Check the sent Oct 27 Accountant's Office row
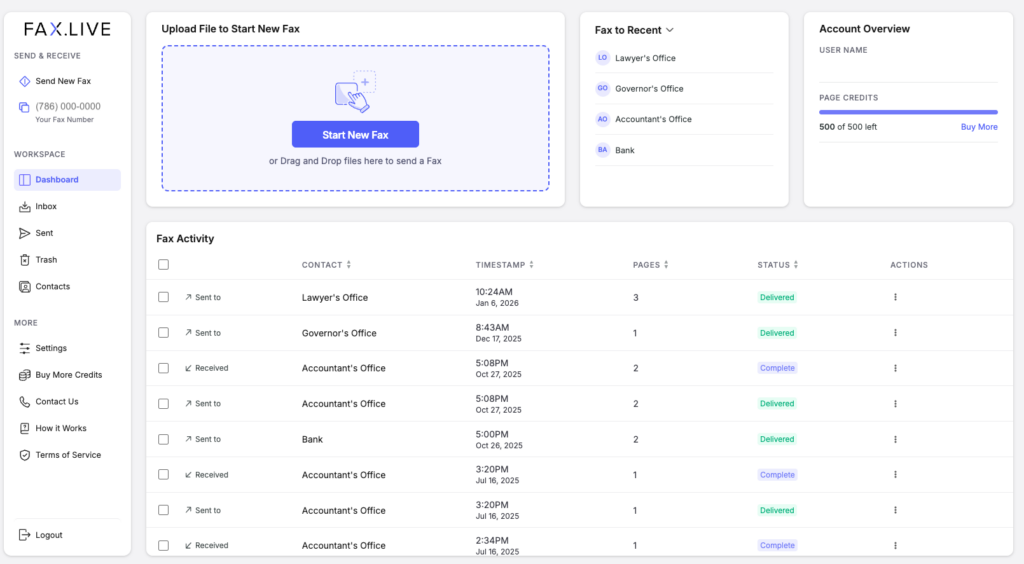Viewport: 1024px width, 564px height. click(x=163, y=403)
